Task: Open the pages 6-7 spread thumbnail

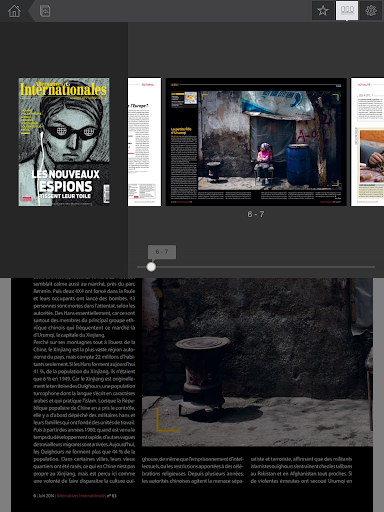Action: pyautogui.click(x=256, y=142)
